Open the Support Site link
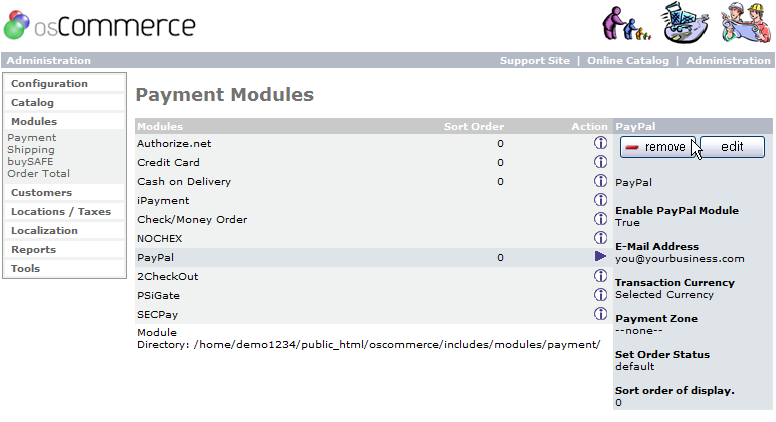 point(534,61)
